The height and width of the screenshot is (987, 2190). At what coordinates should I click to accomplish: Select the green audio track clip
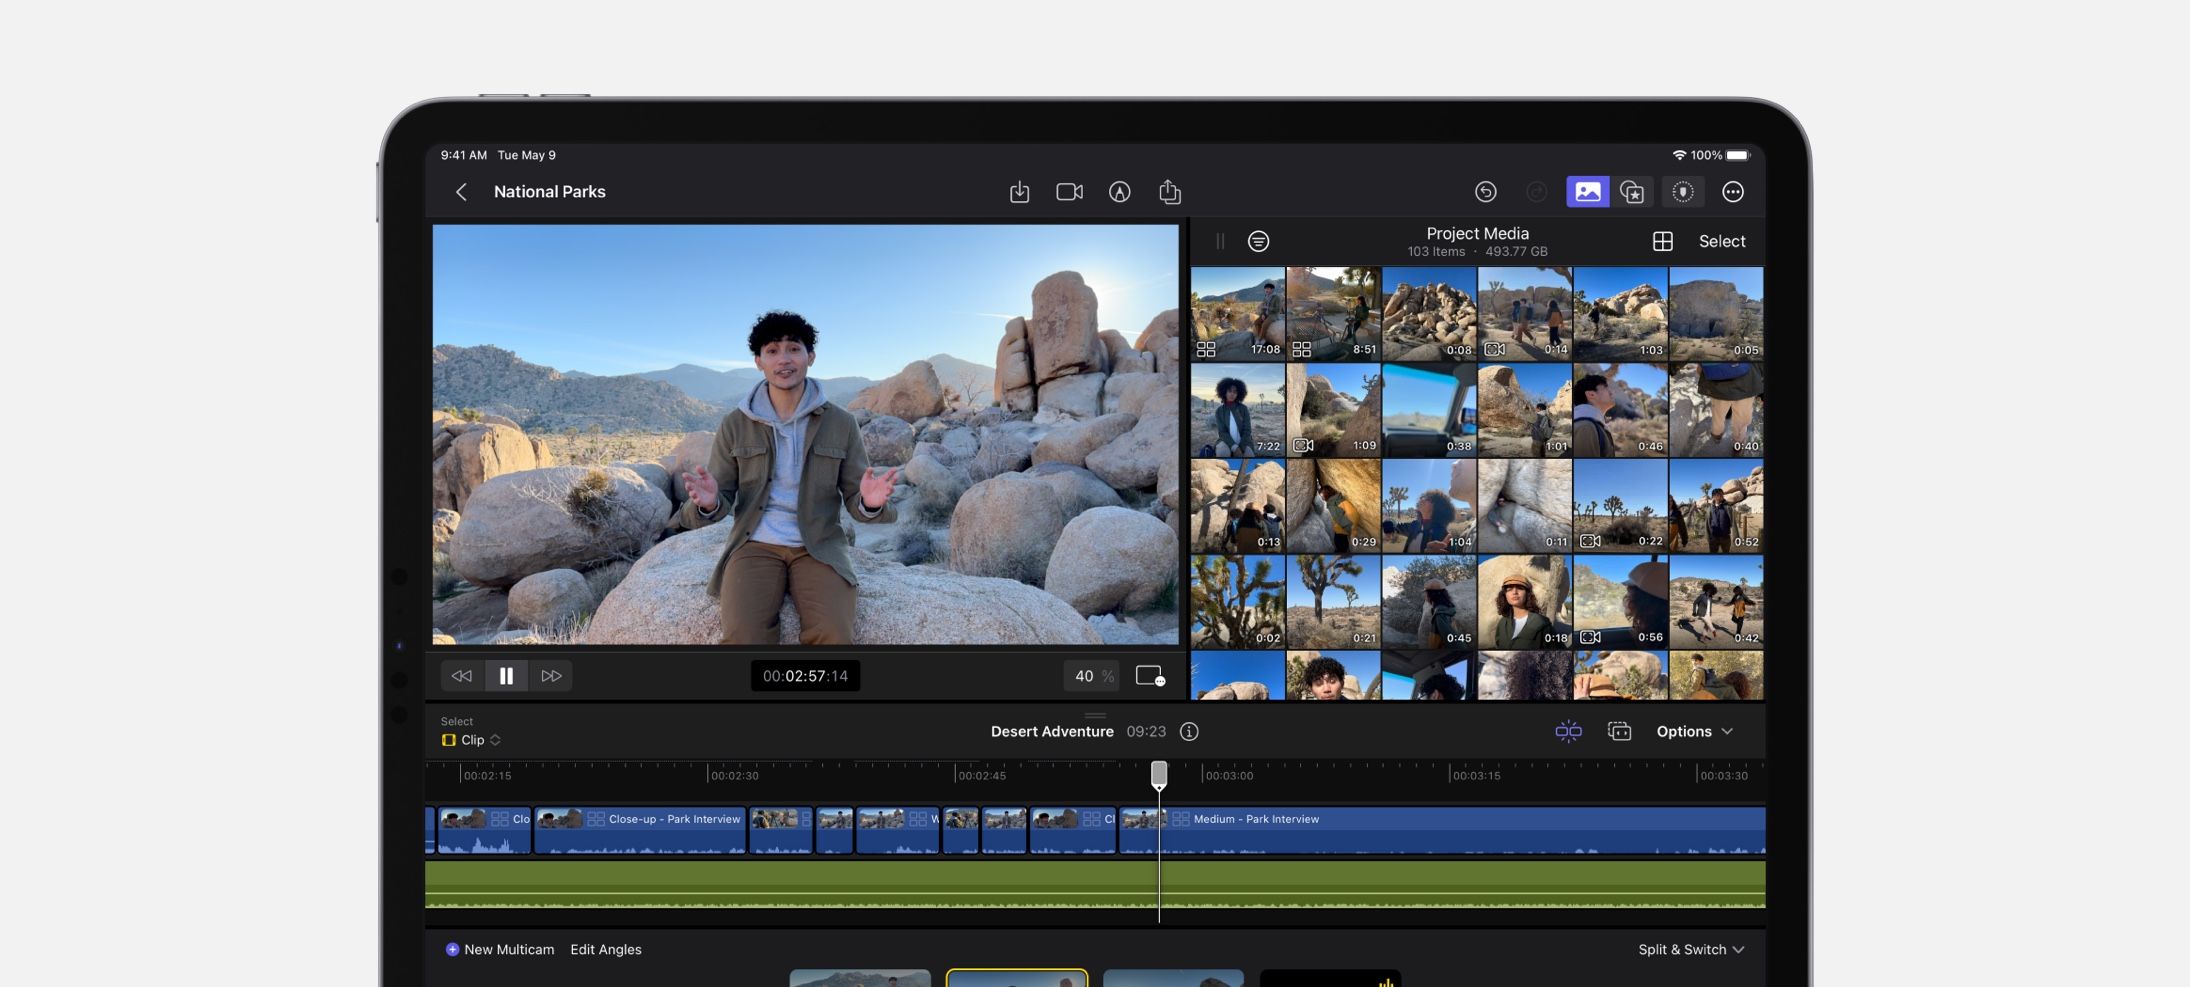coord(1095,885)
